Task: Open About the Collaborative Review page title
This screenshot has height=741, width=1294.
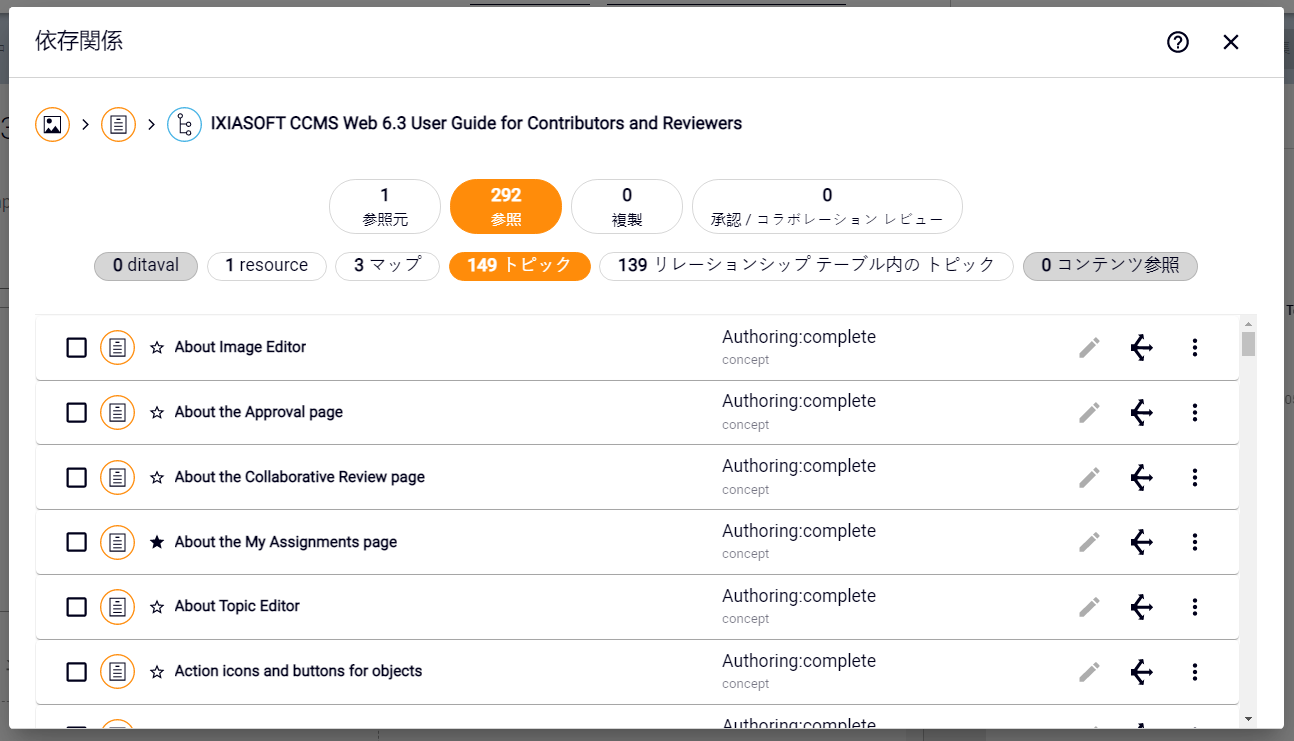Action: coord(300,477)
